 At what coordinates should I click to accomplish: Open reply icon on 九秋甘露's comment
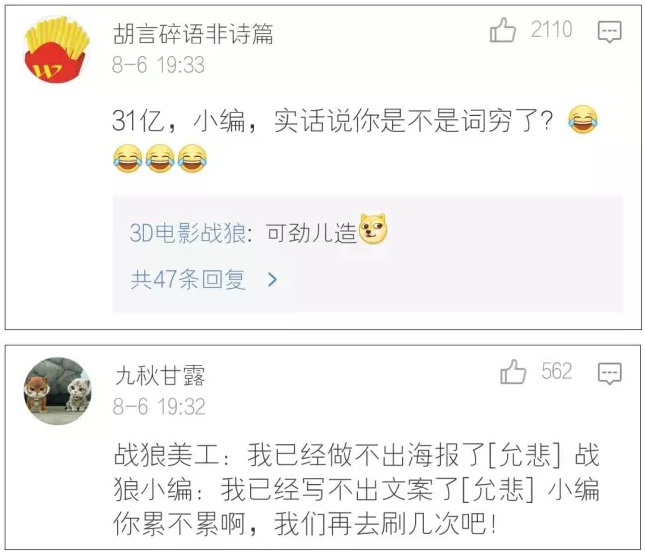610,373
